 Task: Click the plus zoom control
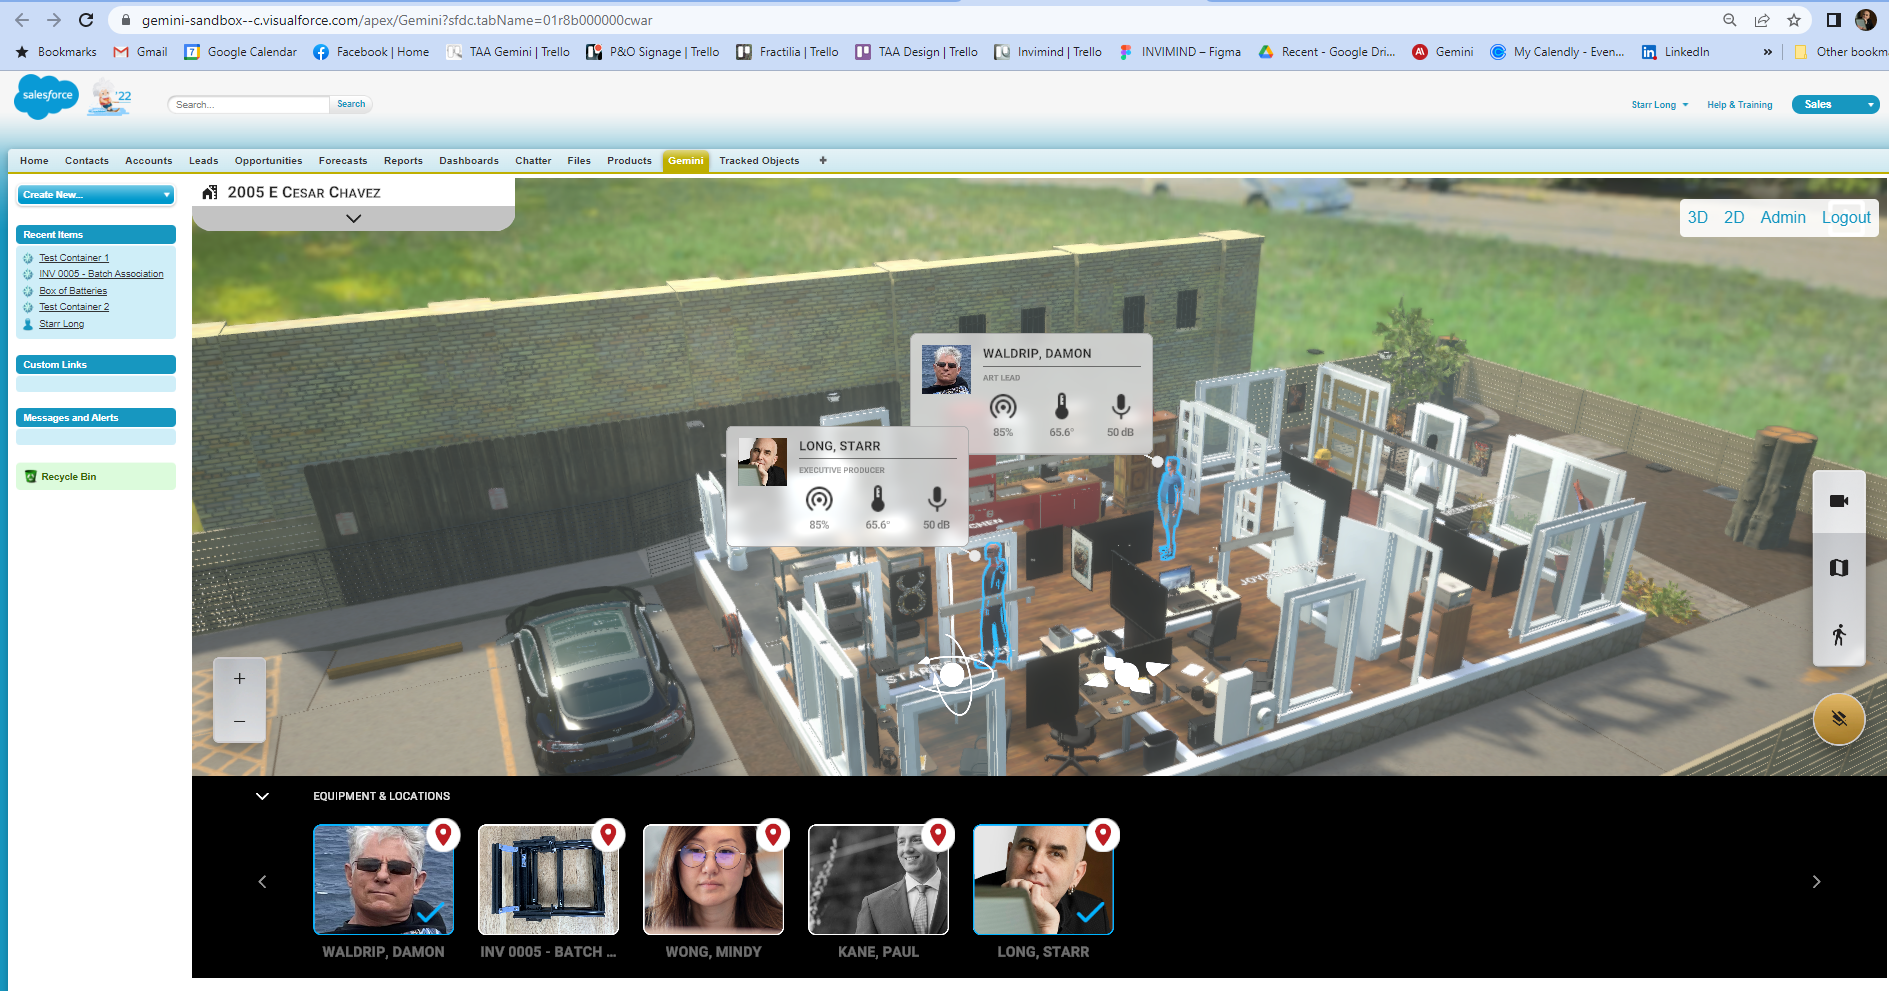239,678
